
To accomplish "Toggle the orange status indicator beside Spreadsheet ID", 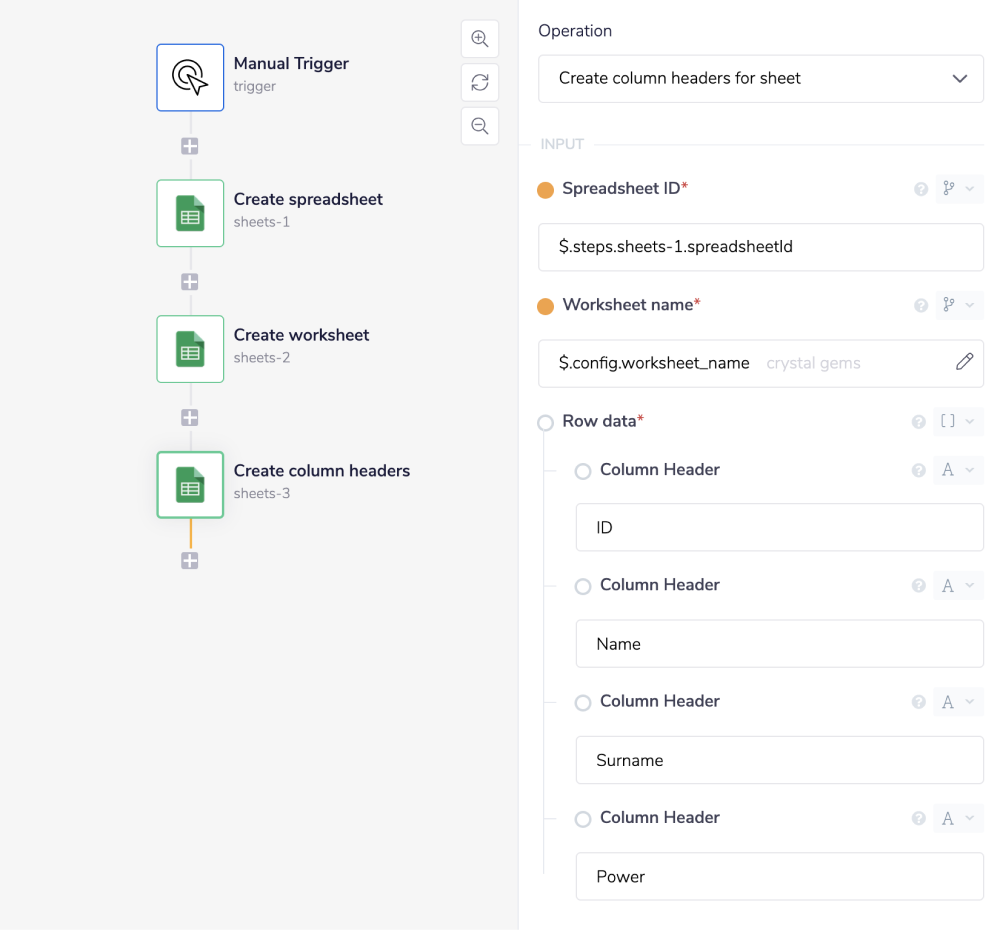I will (545, 189).
